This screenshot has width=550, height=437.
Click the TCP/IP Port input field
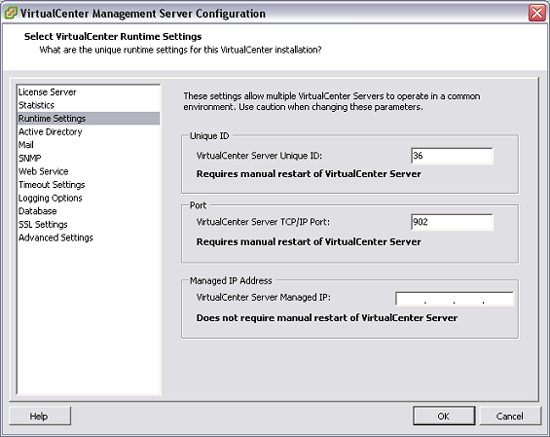[x=452, y=222]
